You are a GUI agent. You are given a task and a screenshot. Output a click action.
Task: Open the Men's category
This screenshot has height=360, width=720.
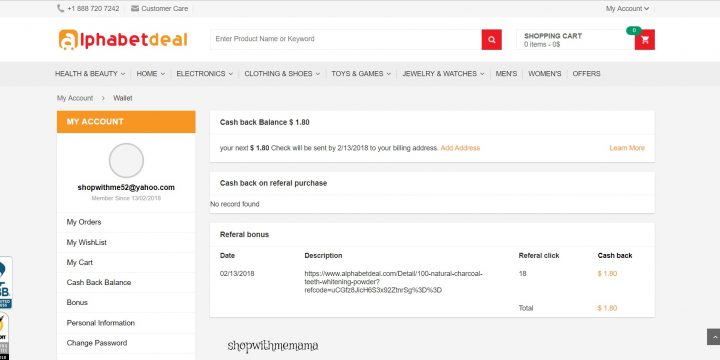(506, 73)
